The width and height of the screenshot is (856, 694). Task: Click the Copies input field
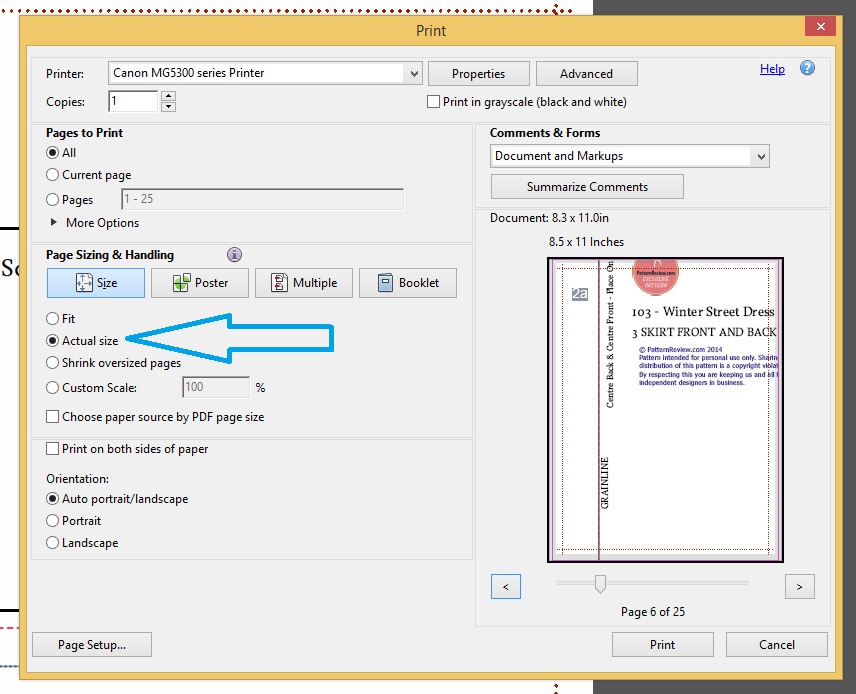coord(133,101)
